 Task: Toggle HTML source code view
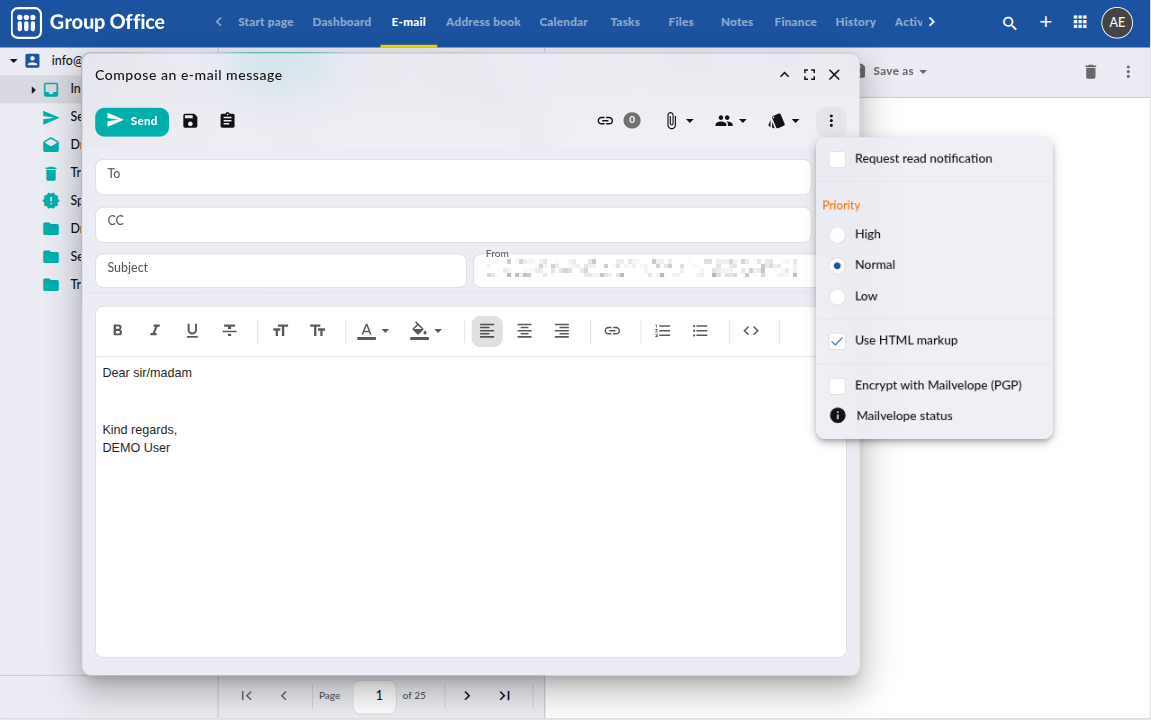[751, 331]
